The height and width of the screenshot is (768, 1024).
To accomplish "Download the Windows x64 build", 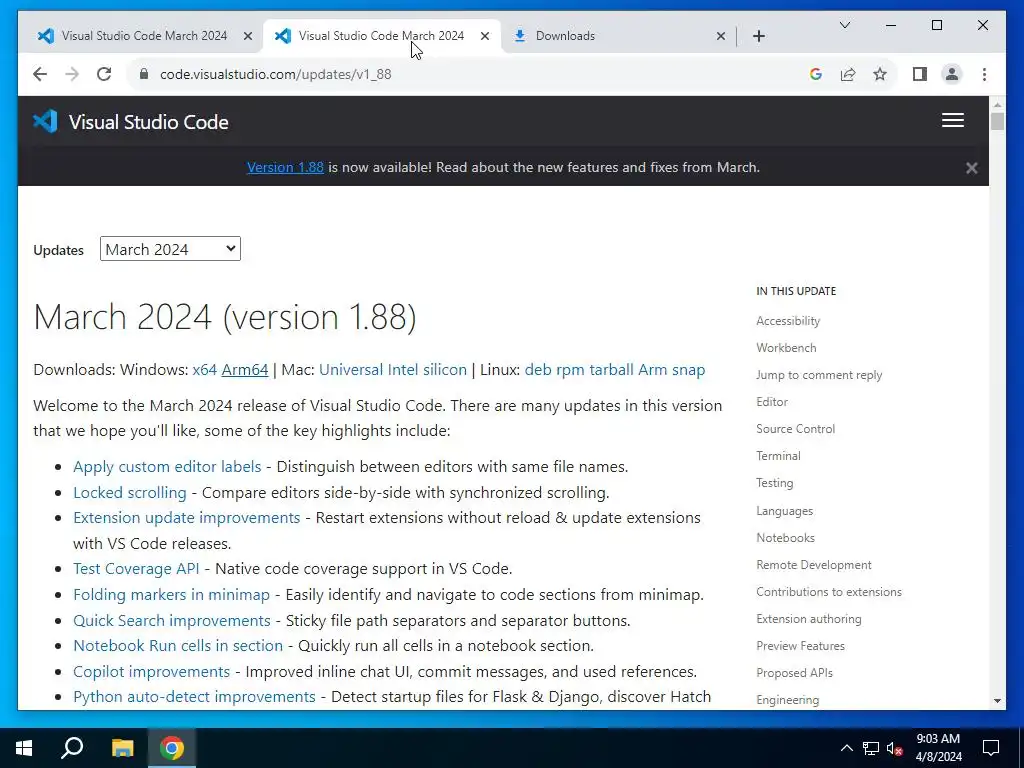I will point(204,370).
